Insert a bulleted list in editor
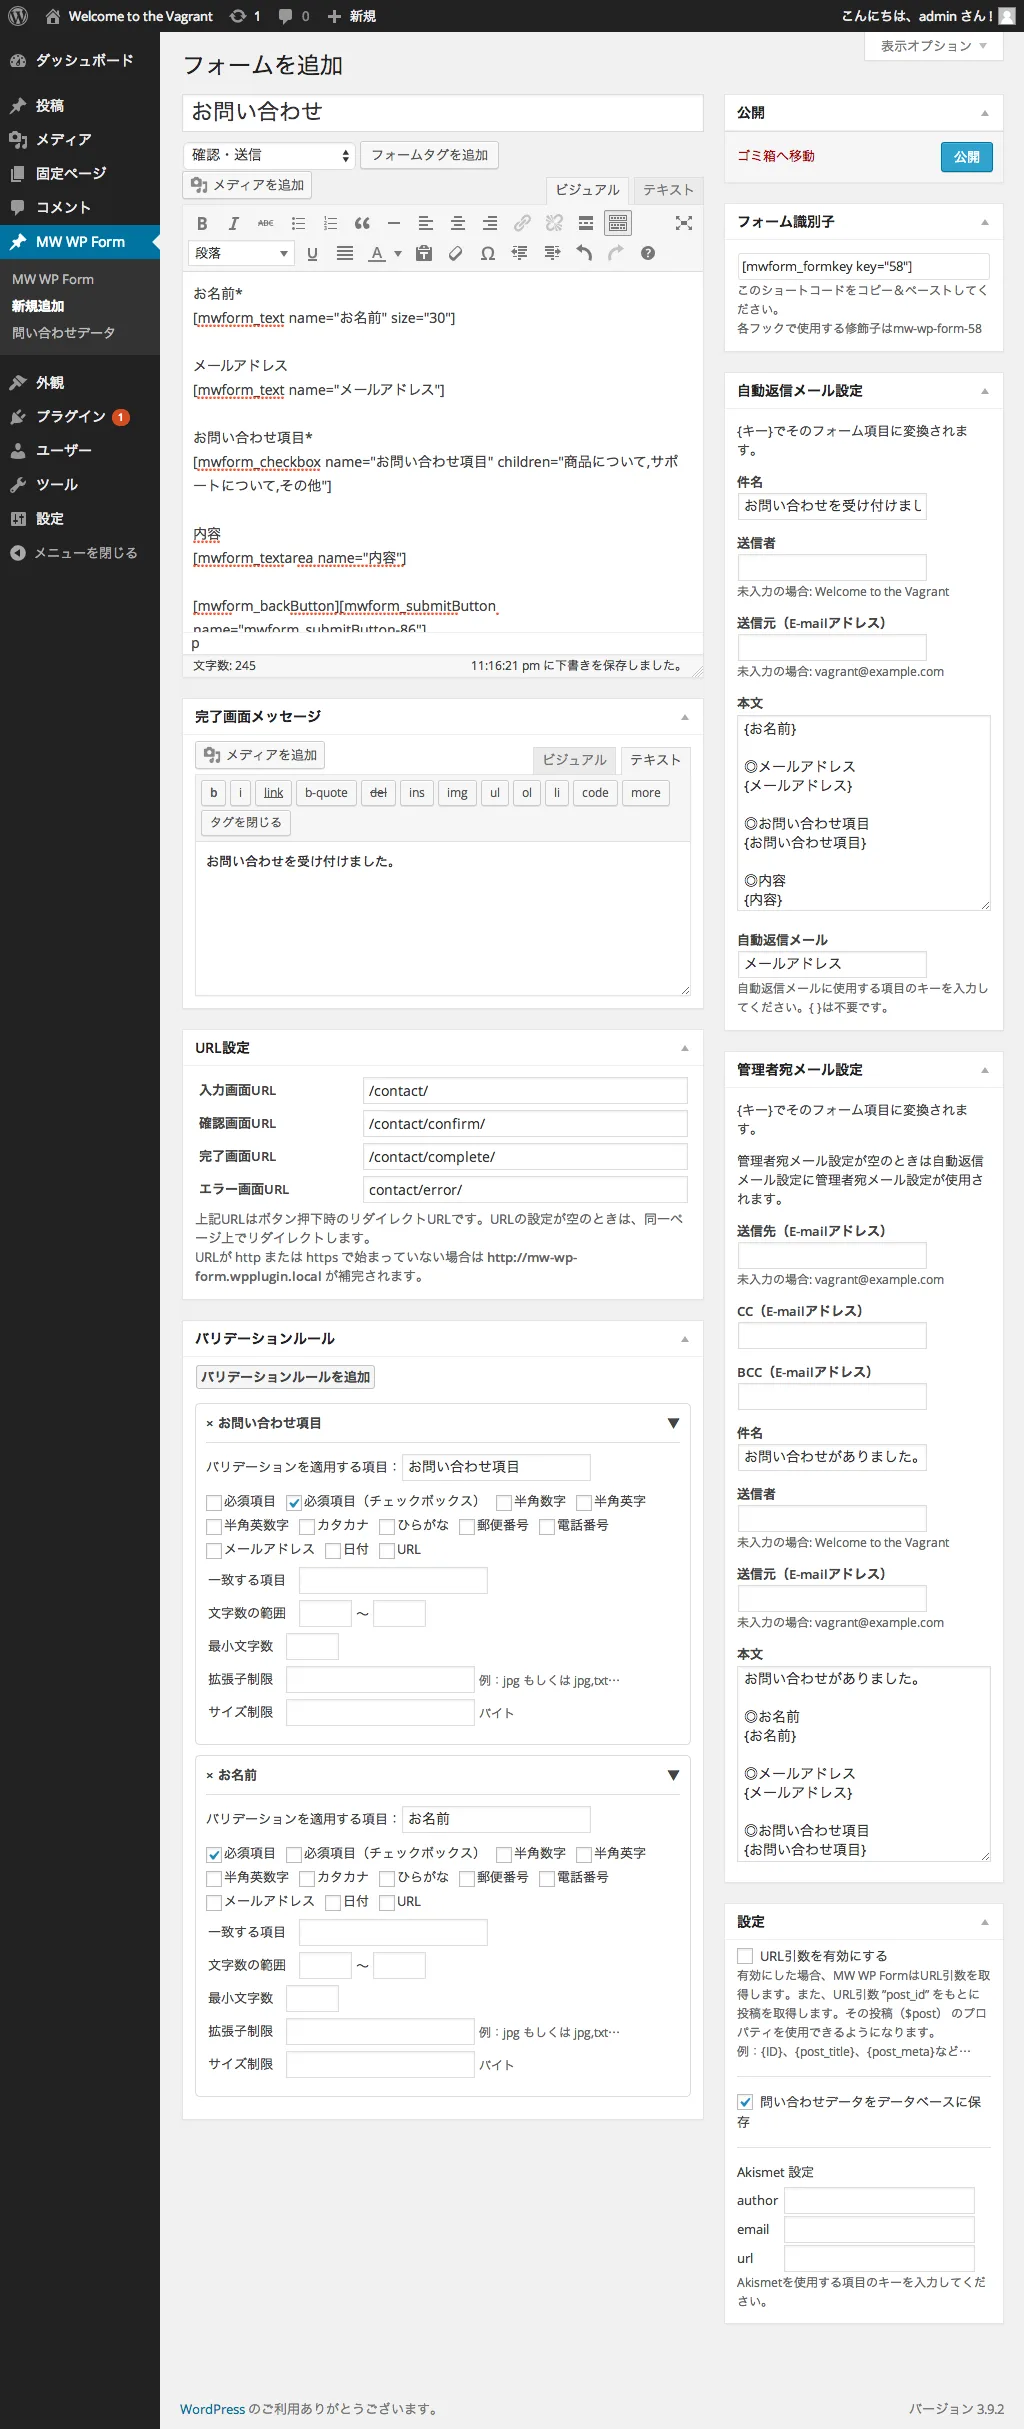The height and width of the screenshot is (2429, 1024). tap(298, 223)
